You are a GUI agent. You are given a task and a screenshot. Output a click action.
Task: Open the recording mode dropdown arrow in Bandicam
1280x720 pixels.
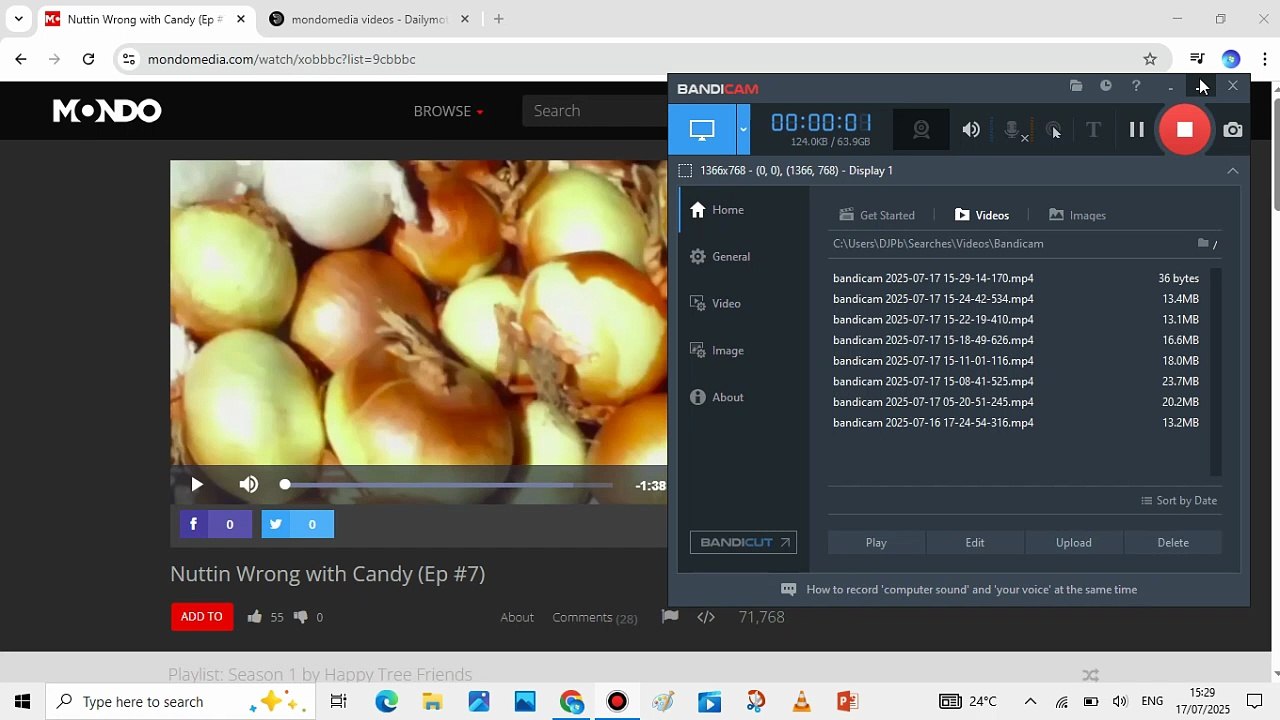tap(743, 129)
